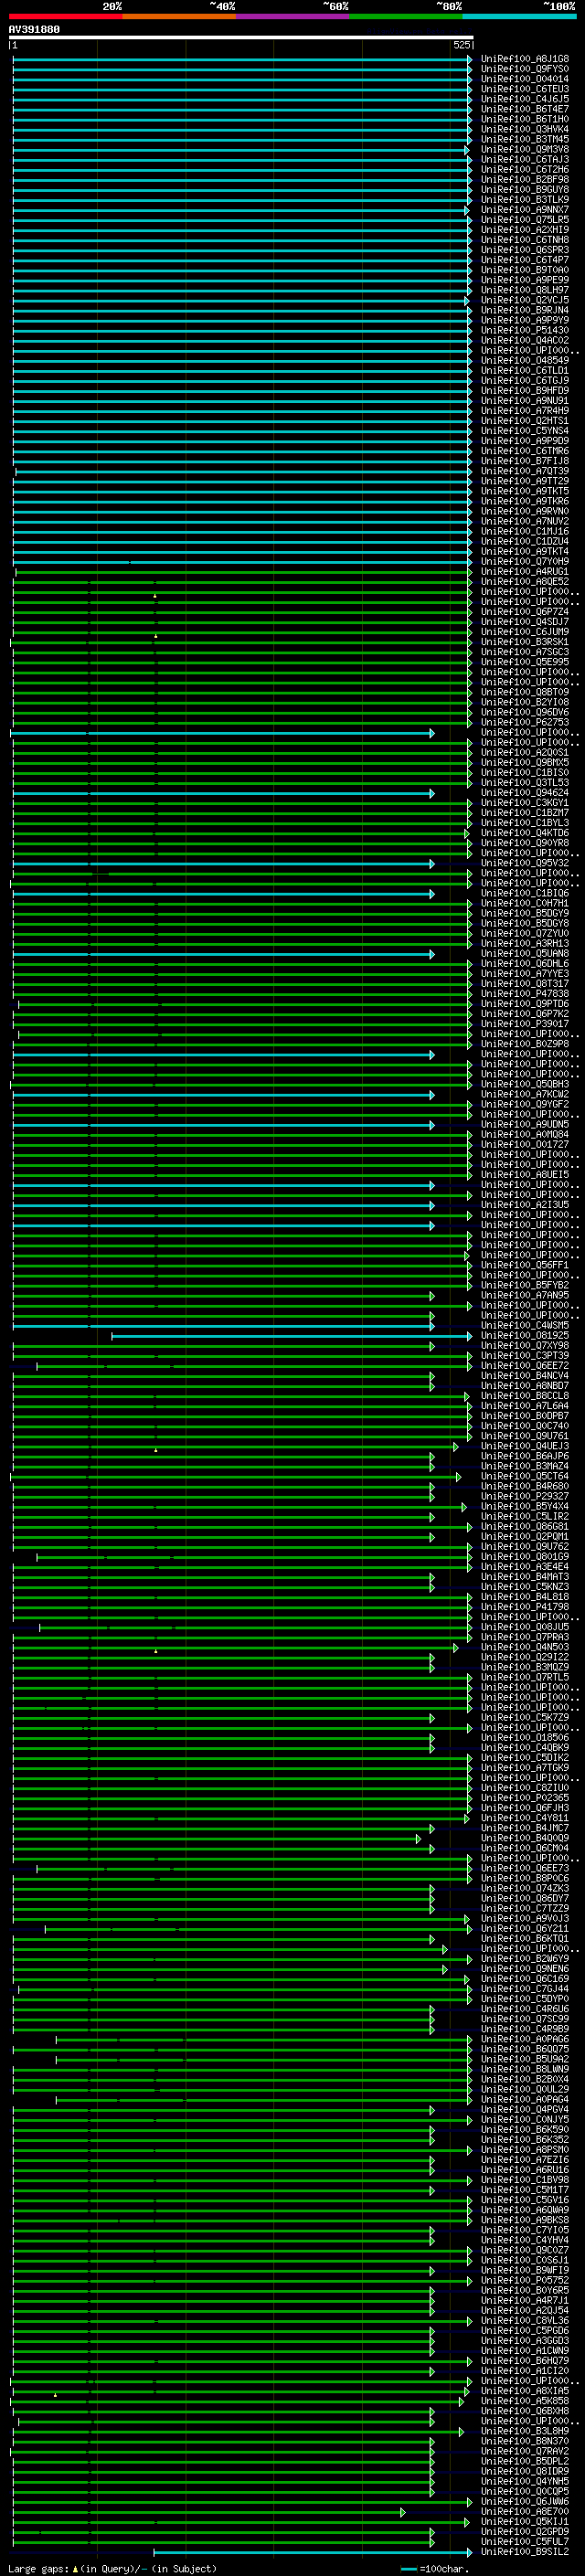The width and height of the screenshot is (585, 2576).
Task: Click the UniRef100_A2I3U5 label
Action: click(525, 1205)
